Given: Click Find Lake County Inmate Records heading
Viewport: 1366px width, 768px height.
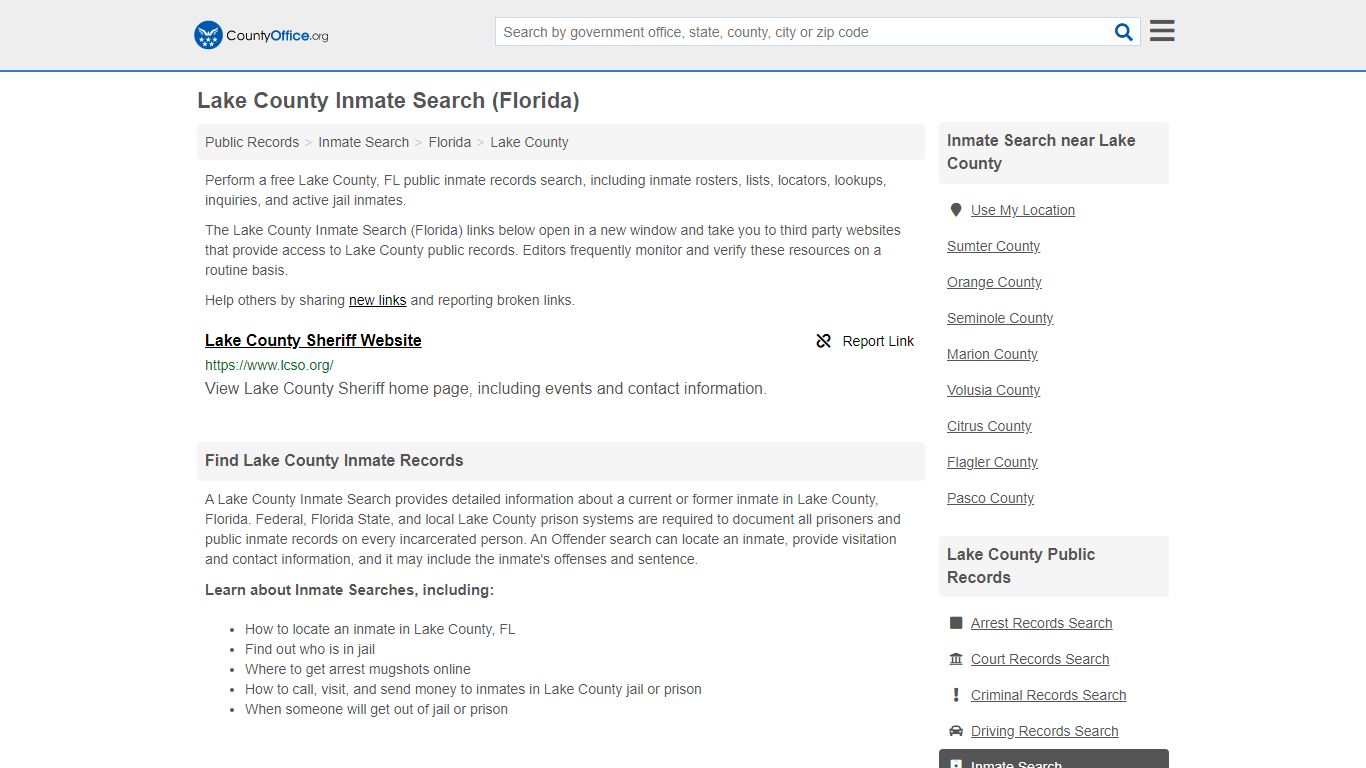Looking at the screenshot, I should click(x=334, y=461).
